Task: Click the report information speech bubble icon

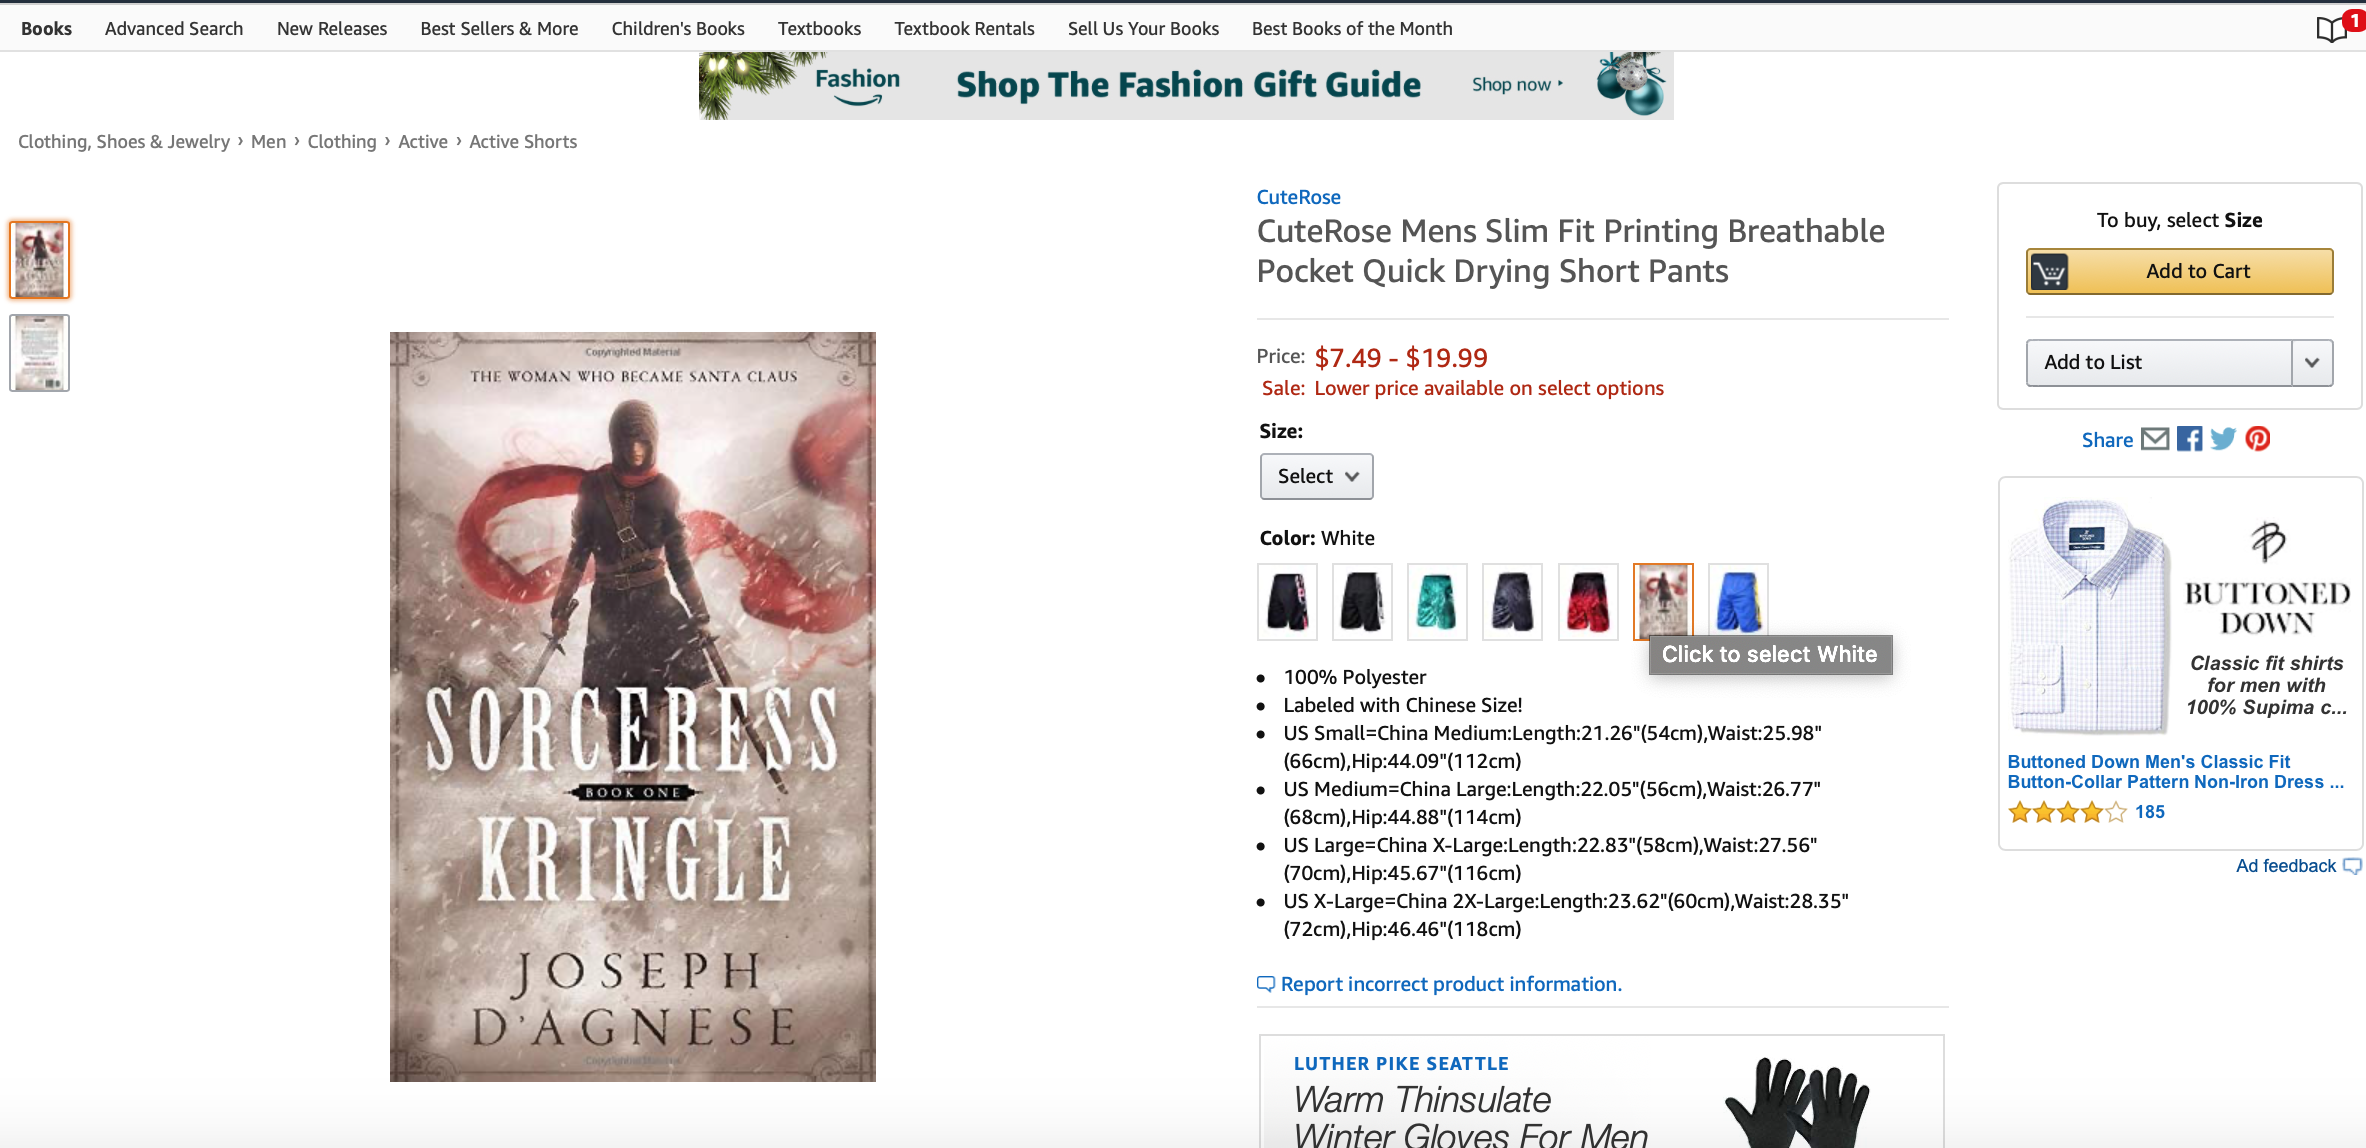Action: tap(1266, 984)
